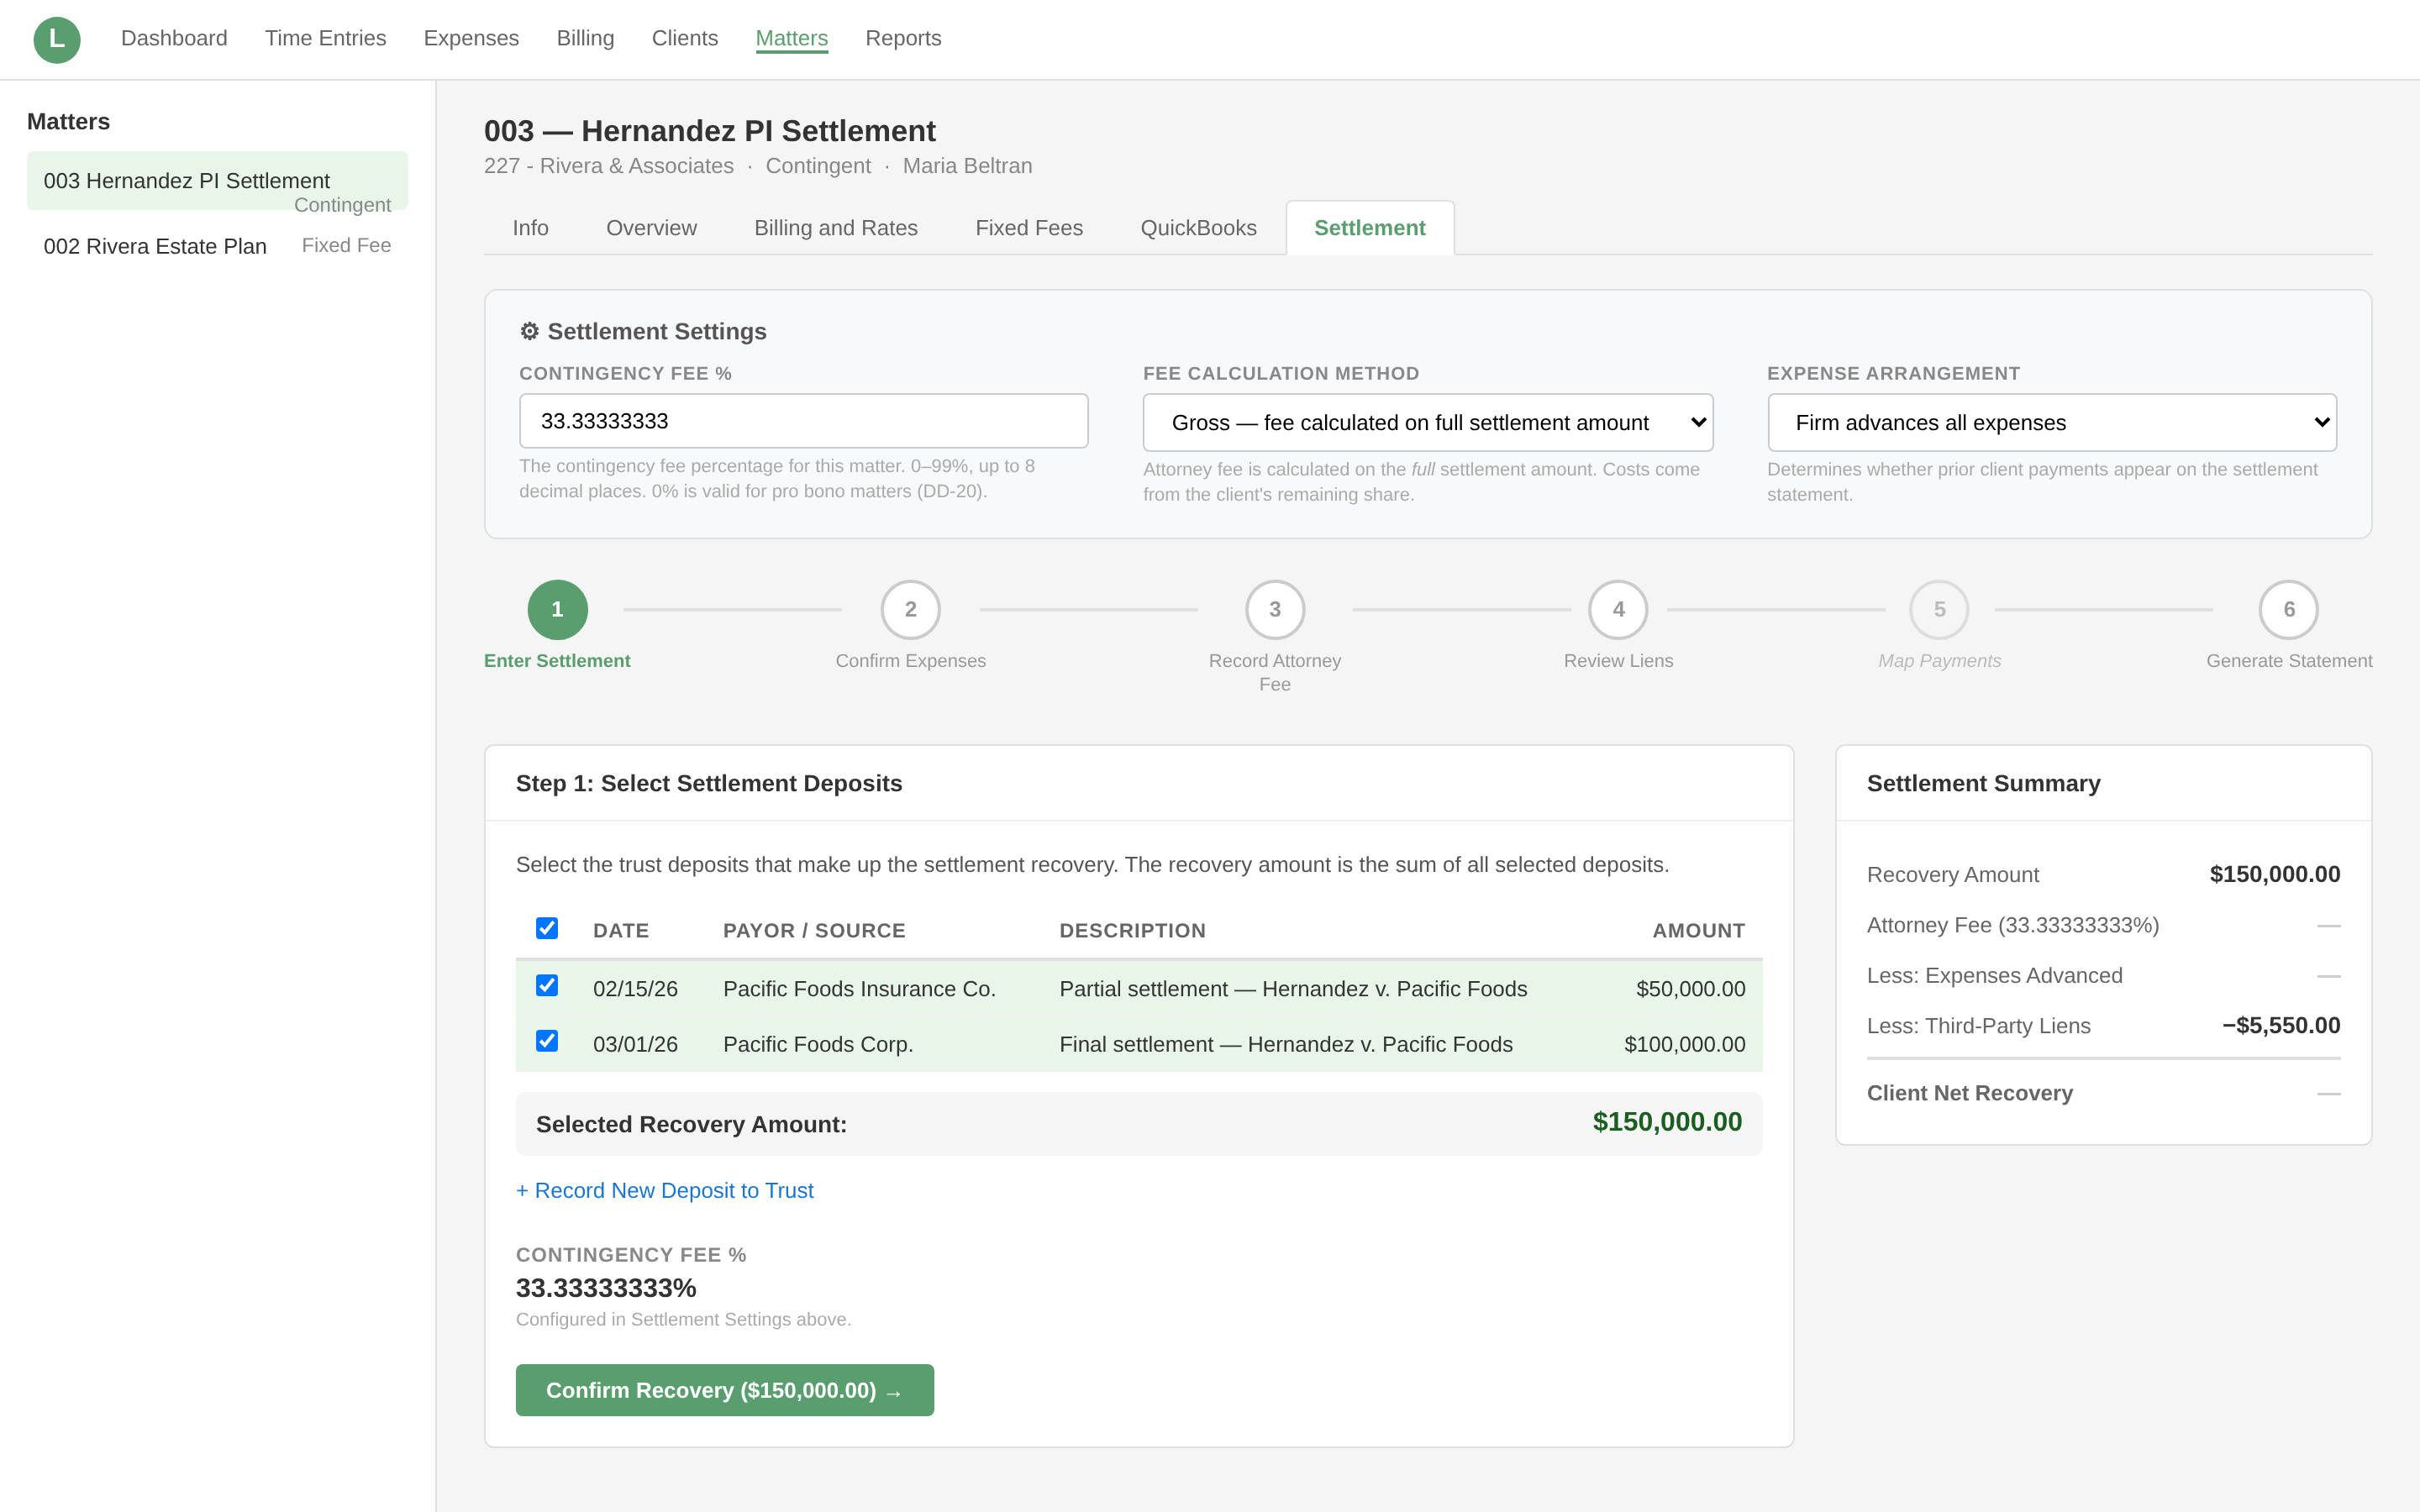Select 003 Hernandez PI Settlement matter

tap(217, 181)
